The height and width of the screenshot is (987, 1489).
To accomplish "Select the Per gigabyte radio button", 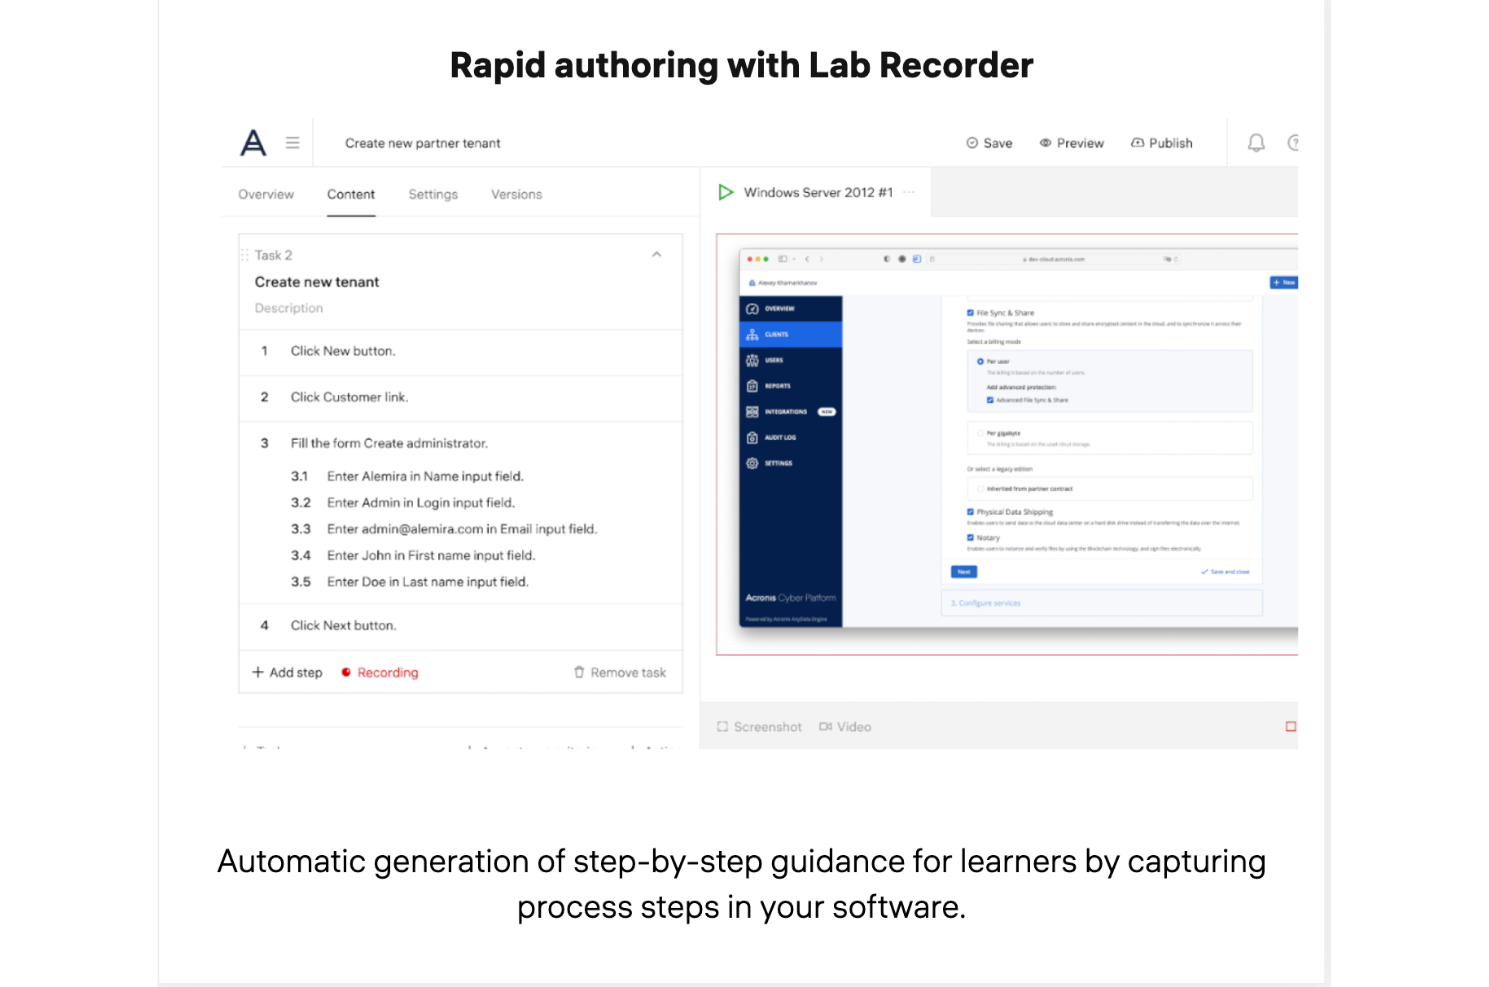I will (x=980, y=434).
